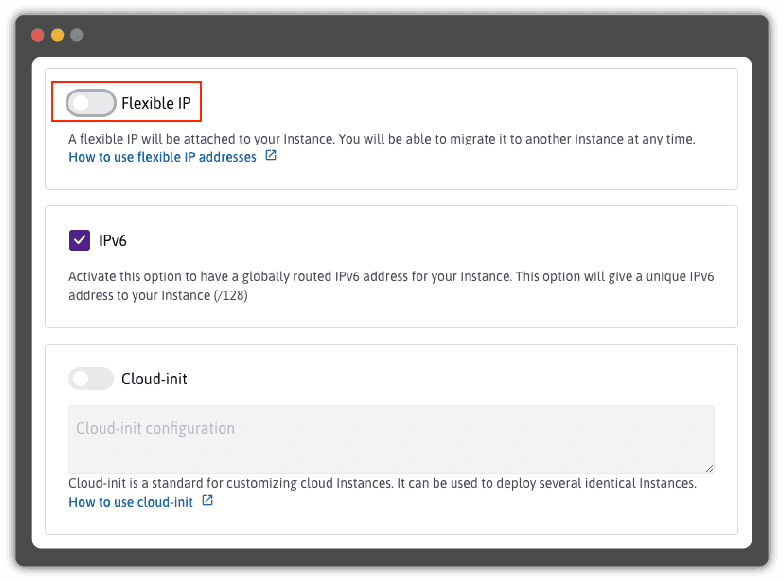
Task: Click the dark window title bar
Action: 400,35
